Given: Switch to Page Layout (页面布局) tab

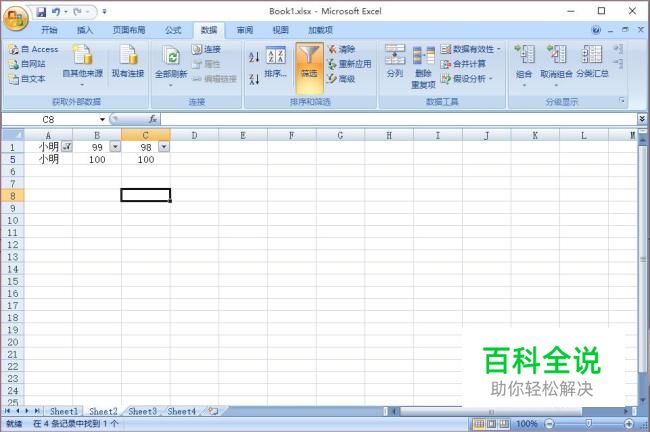Looking at the screenshot, I should click(129, 30).
